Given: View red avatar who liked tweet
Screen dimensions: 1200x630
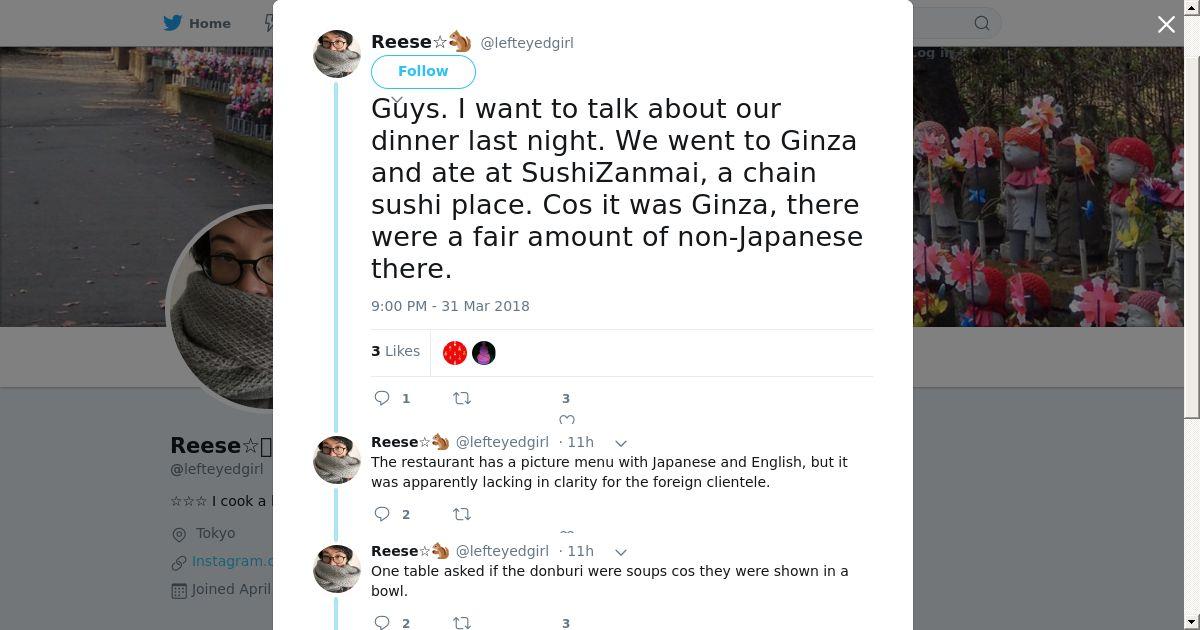Looking at the screenshot, I should tap(455, 352).
